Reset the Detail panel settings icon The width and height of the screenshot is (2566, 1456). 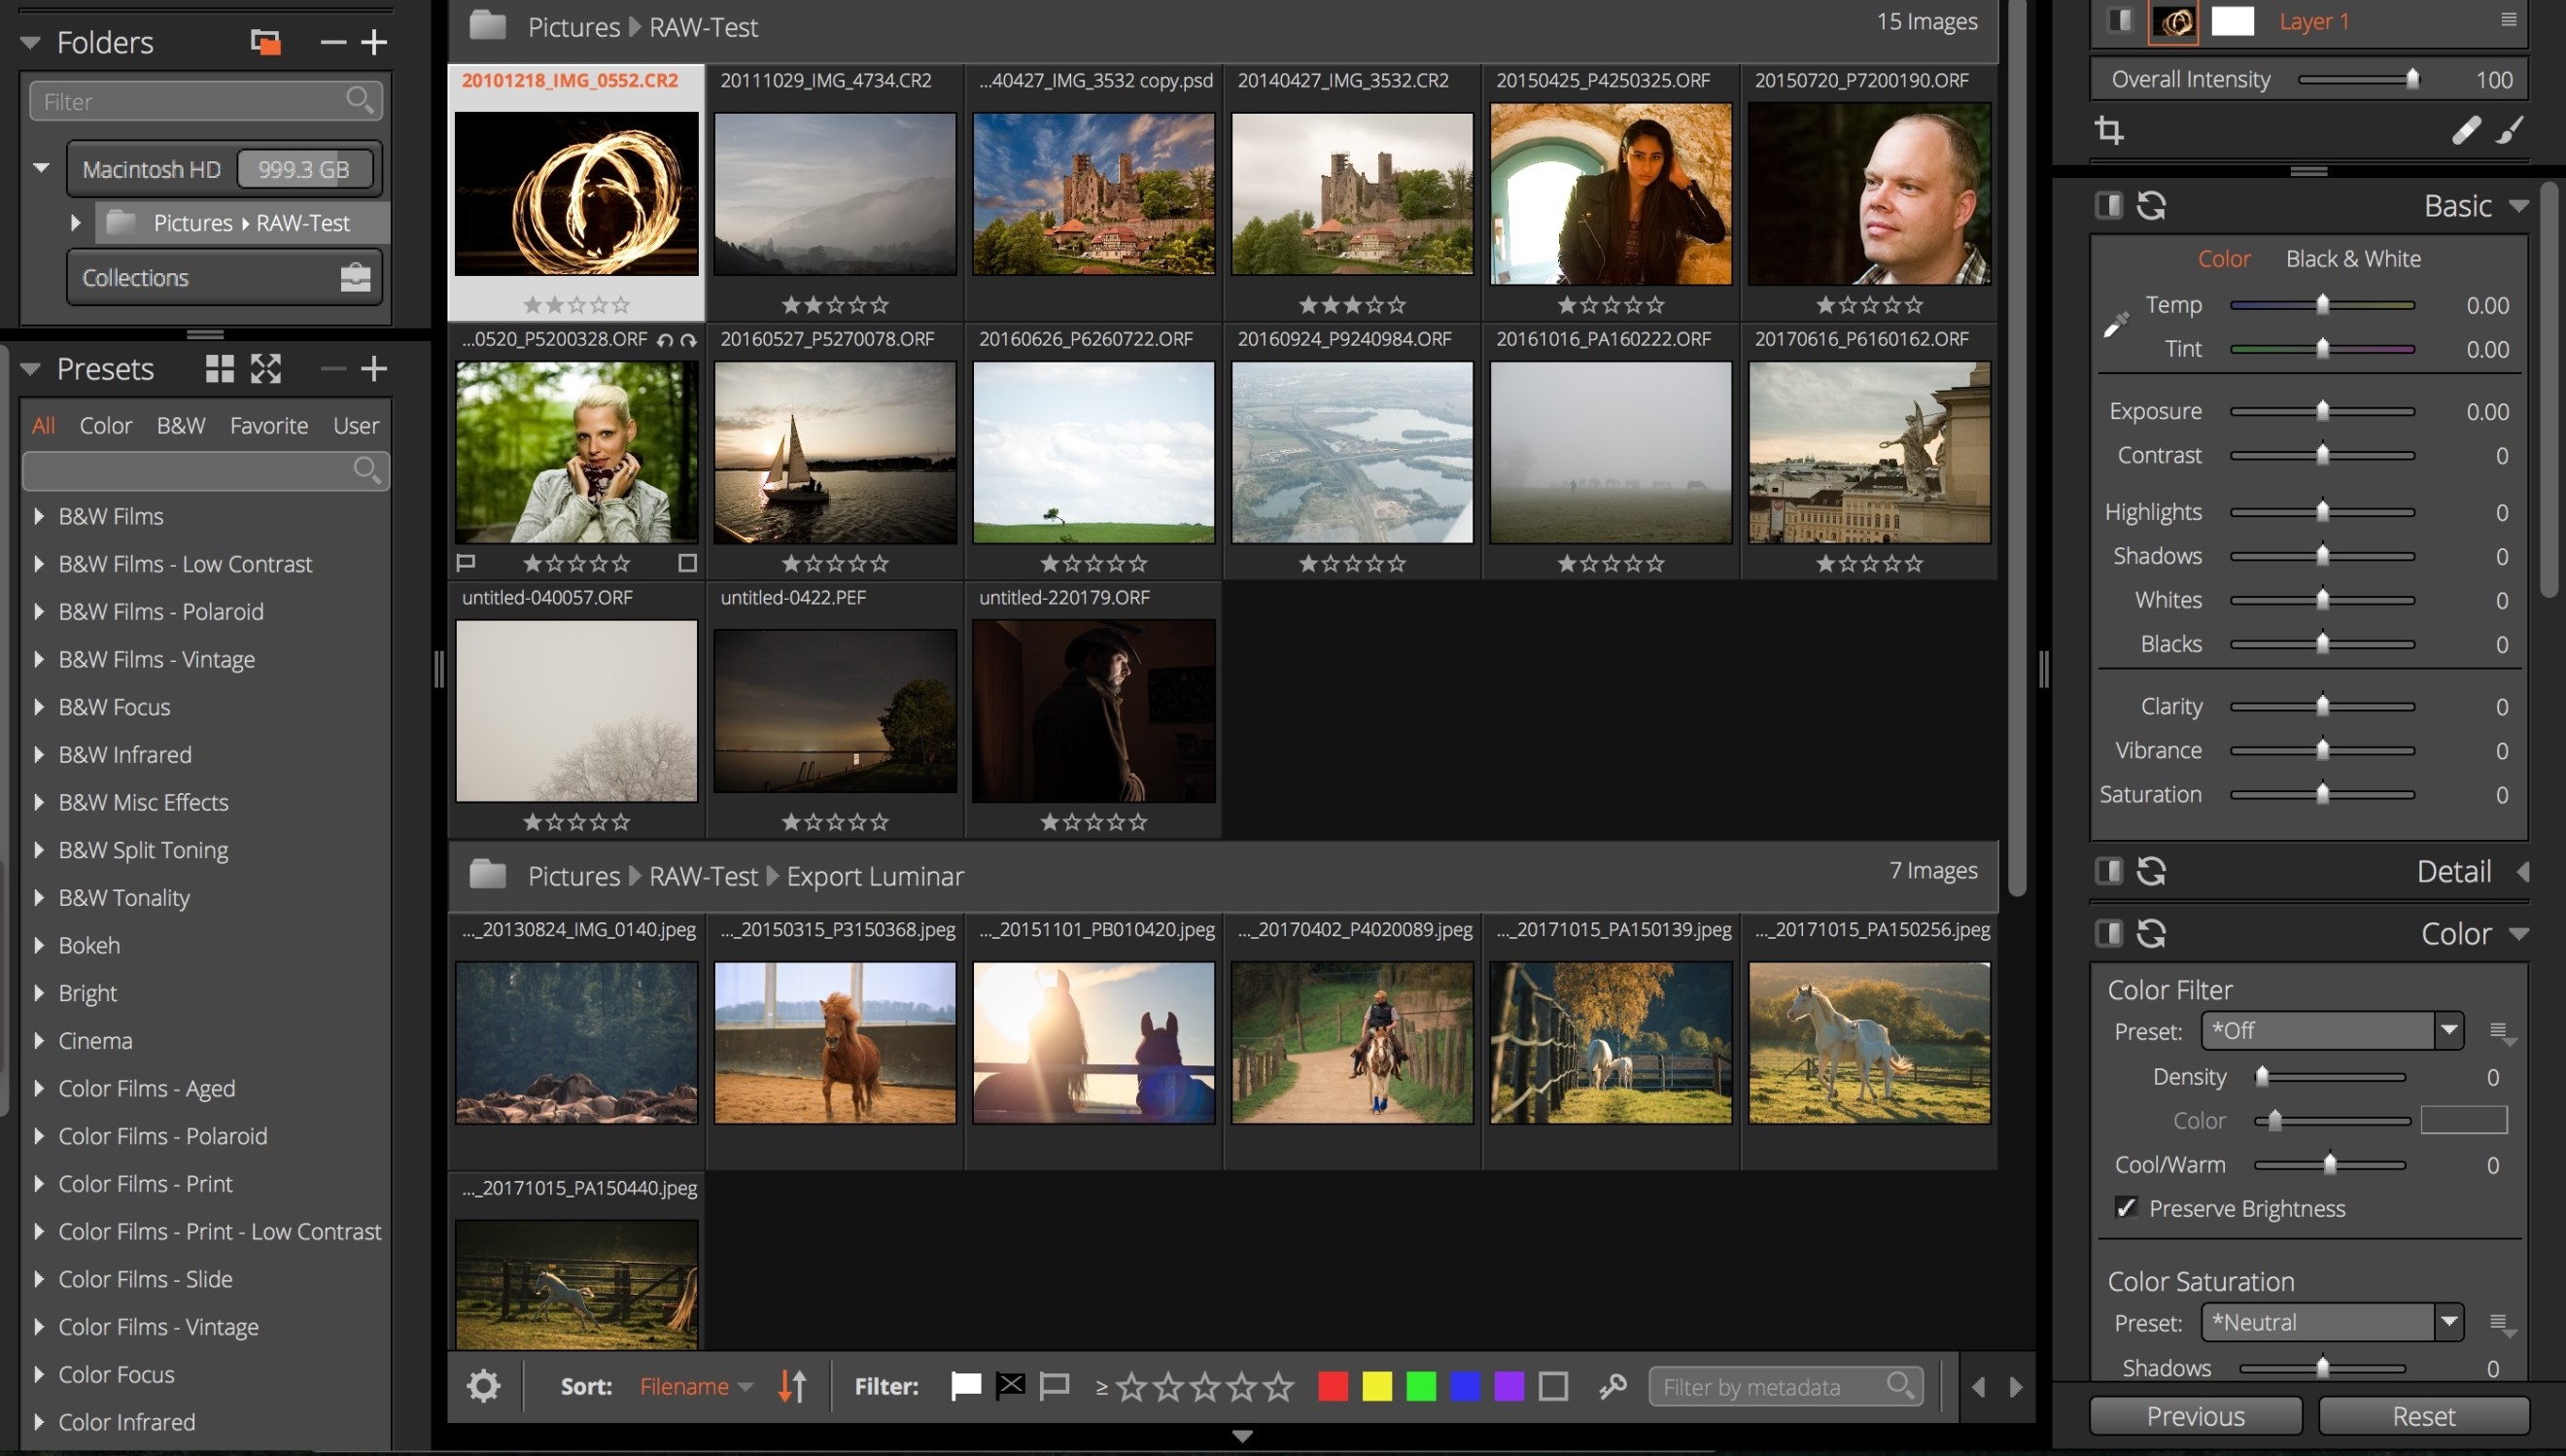pyautogui.click(x=2152, y=871)
